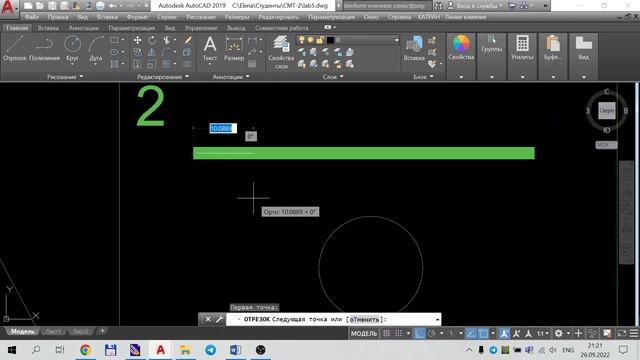Open the Файл menu
This screenshot has height=360, width=640.
coord(32,17)
